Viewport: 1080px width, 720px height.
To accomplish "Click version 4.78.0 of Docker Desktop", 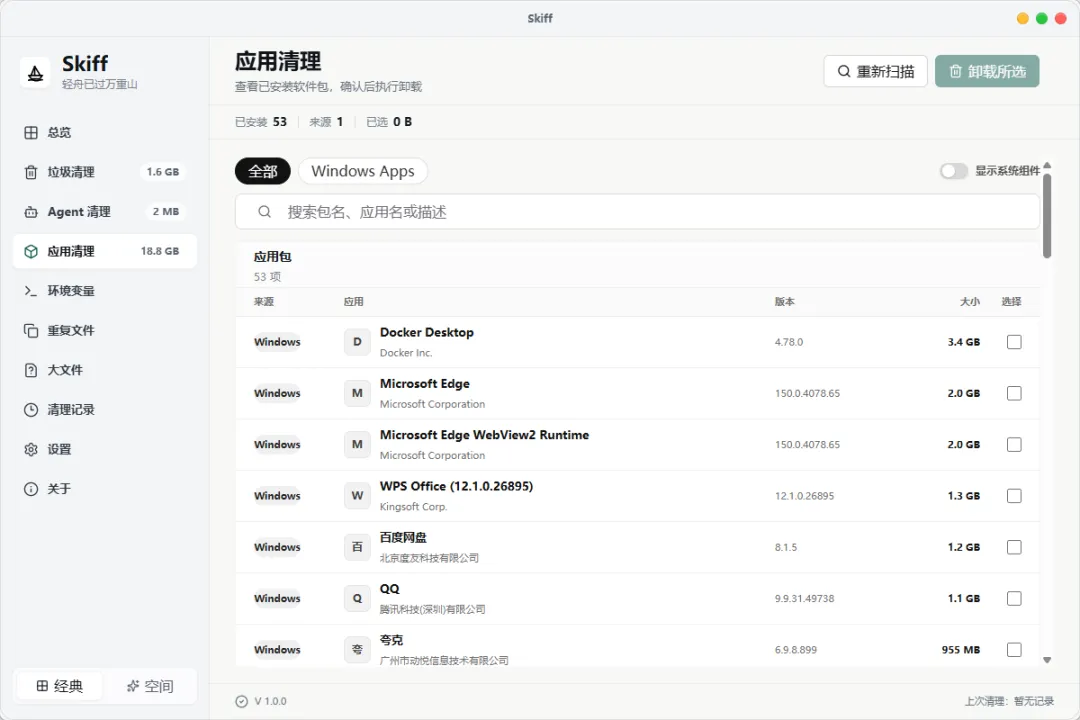I will (789, 342).
